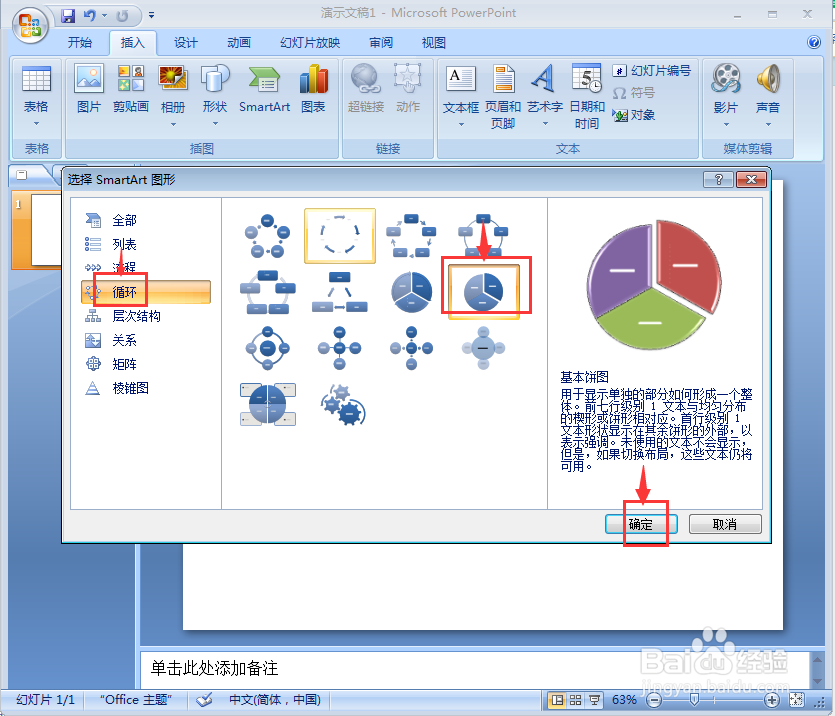
Task: Switch to slide sorter view
Action: coord(576,699)
